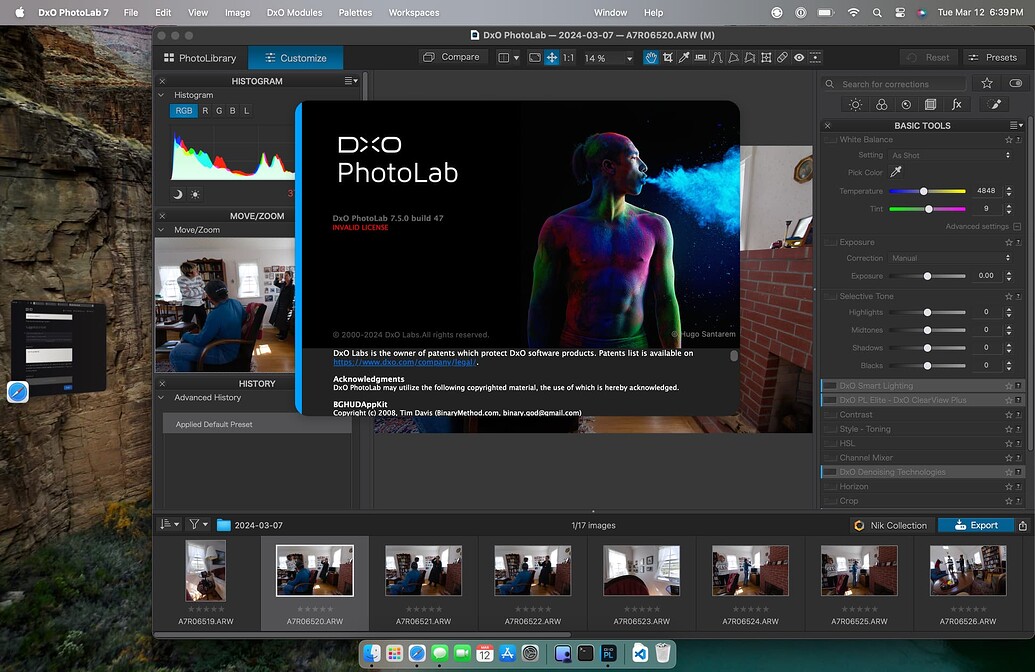Toggle show only active corrections switch
The height and width of the screenshot is (672, 1035).
(x=1016, y=84)
